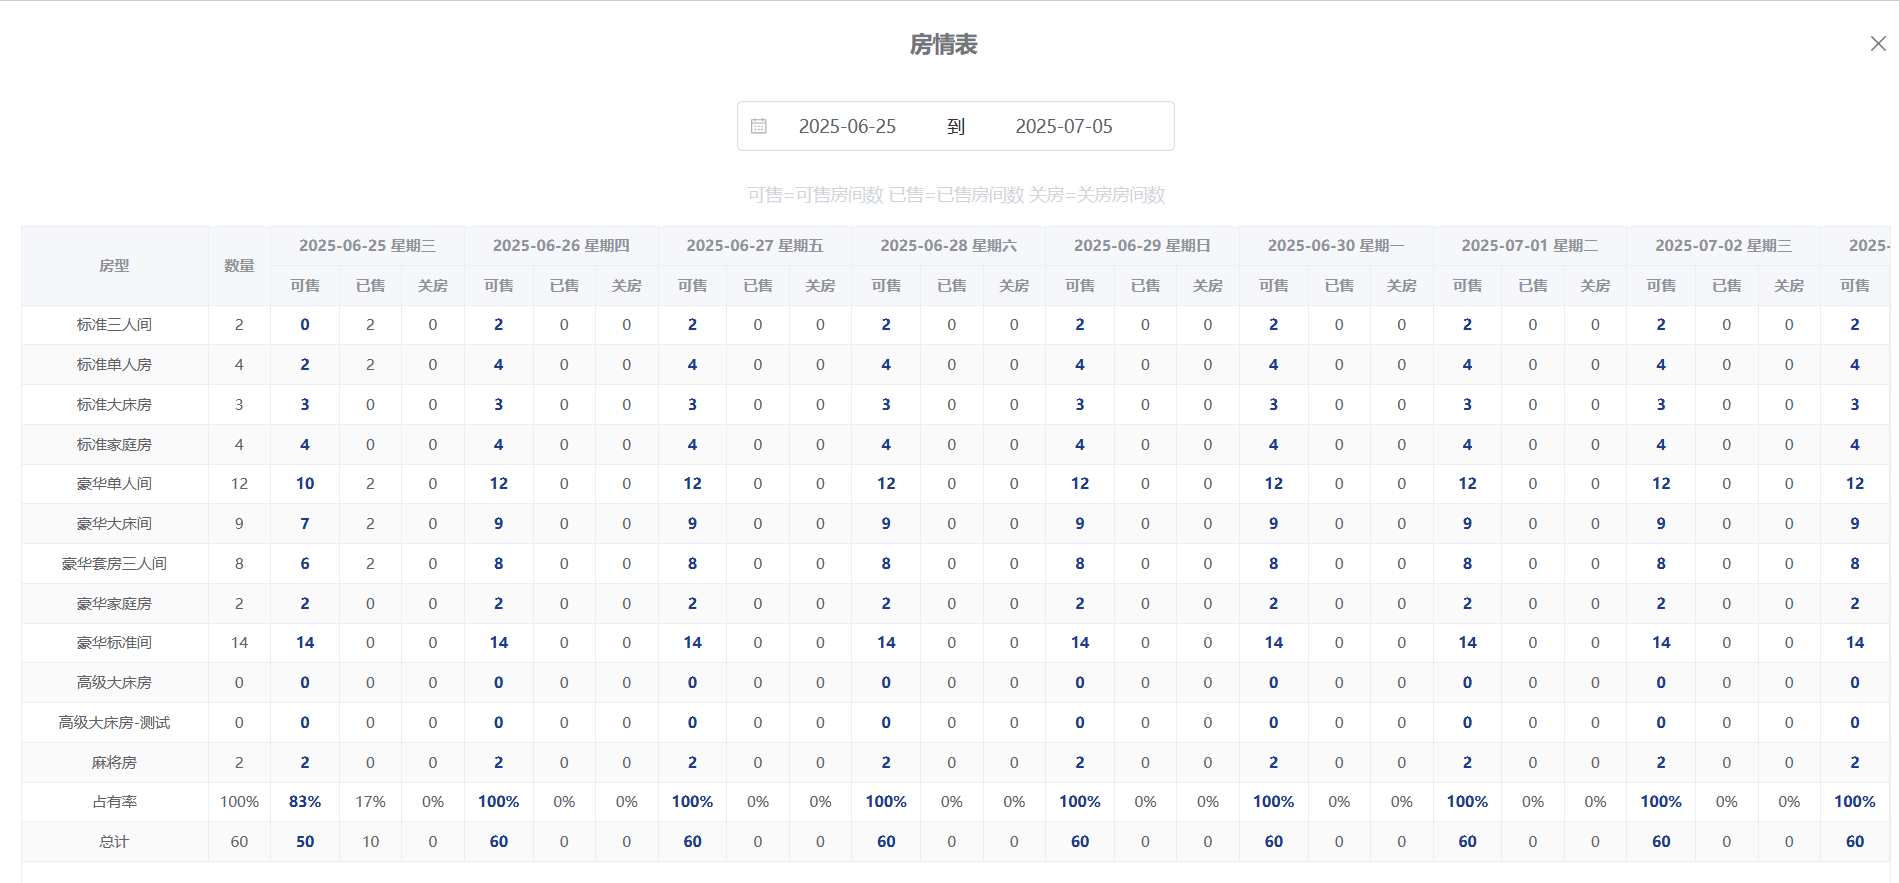Click the 2025-06-28 星期六 date header

click(948, 246)
